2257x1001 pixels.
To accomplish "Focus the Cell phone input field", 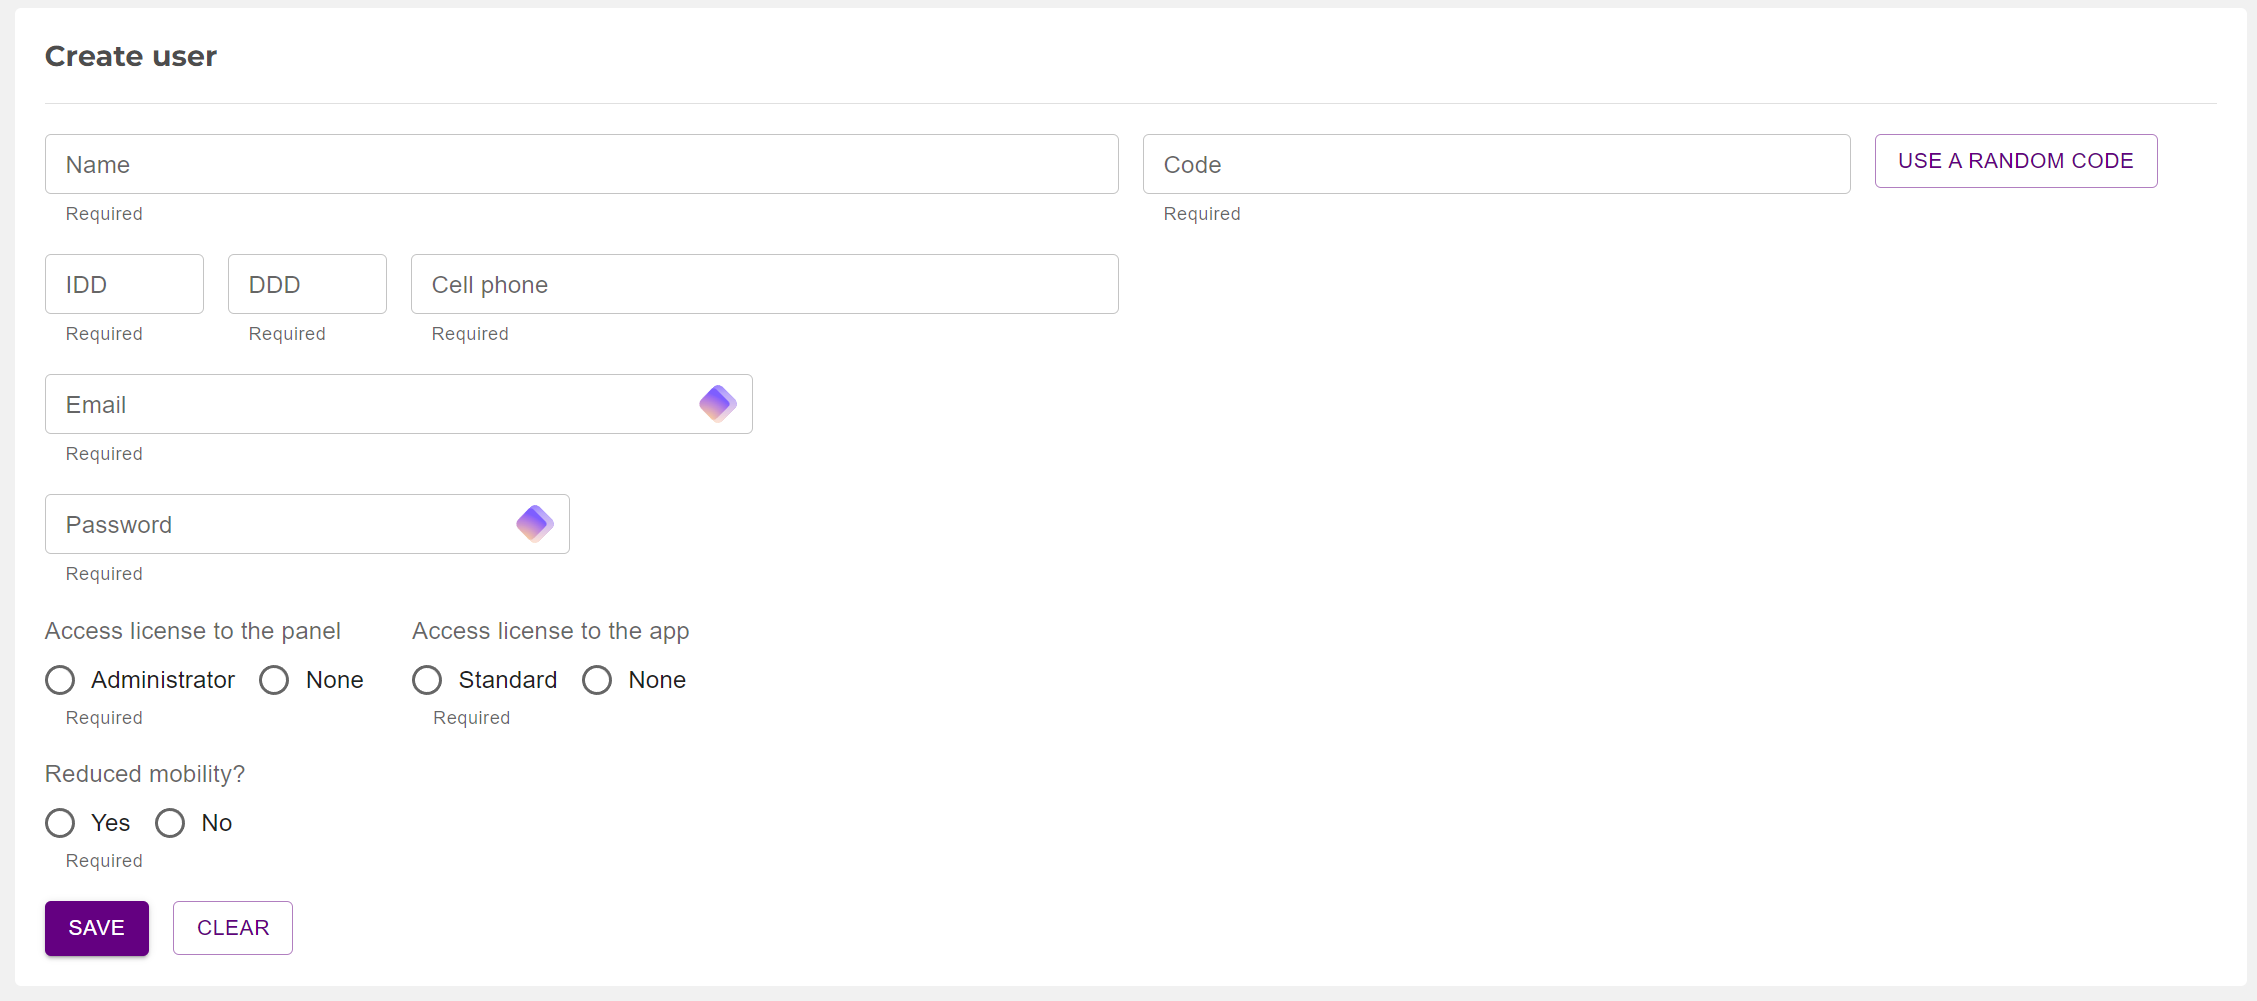I will point(764,284).
